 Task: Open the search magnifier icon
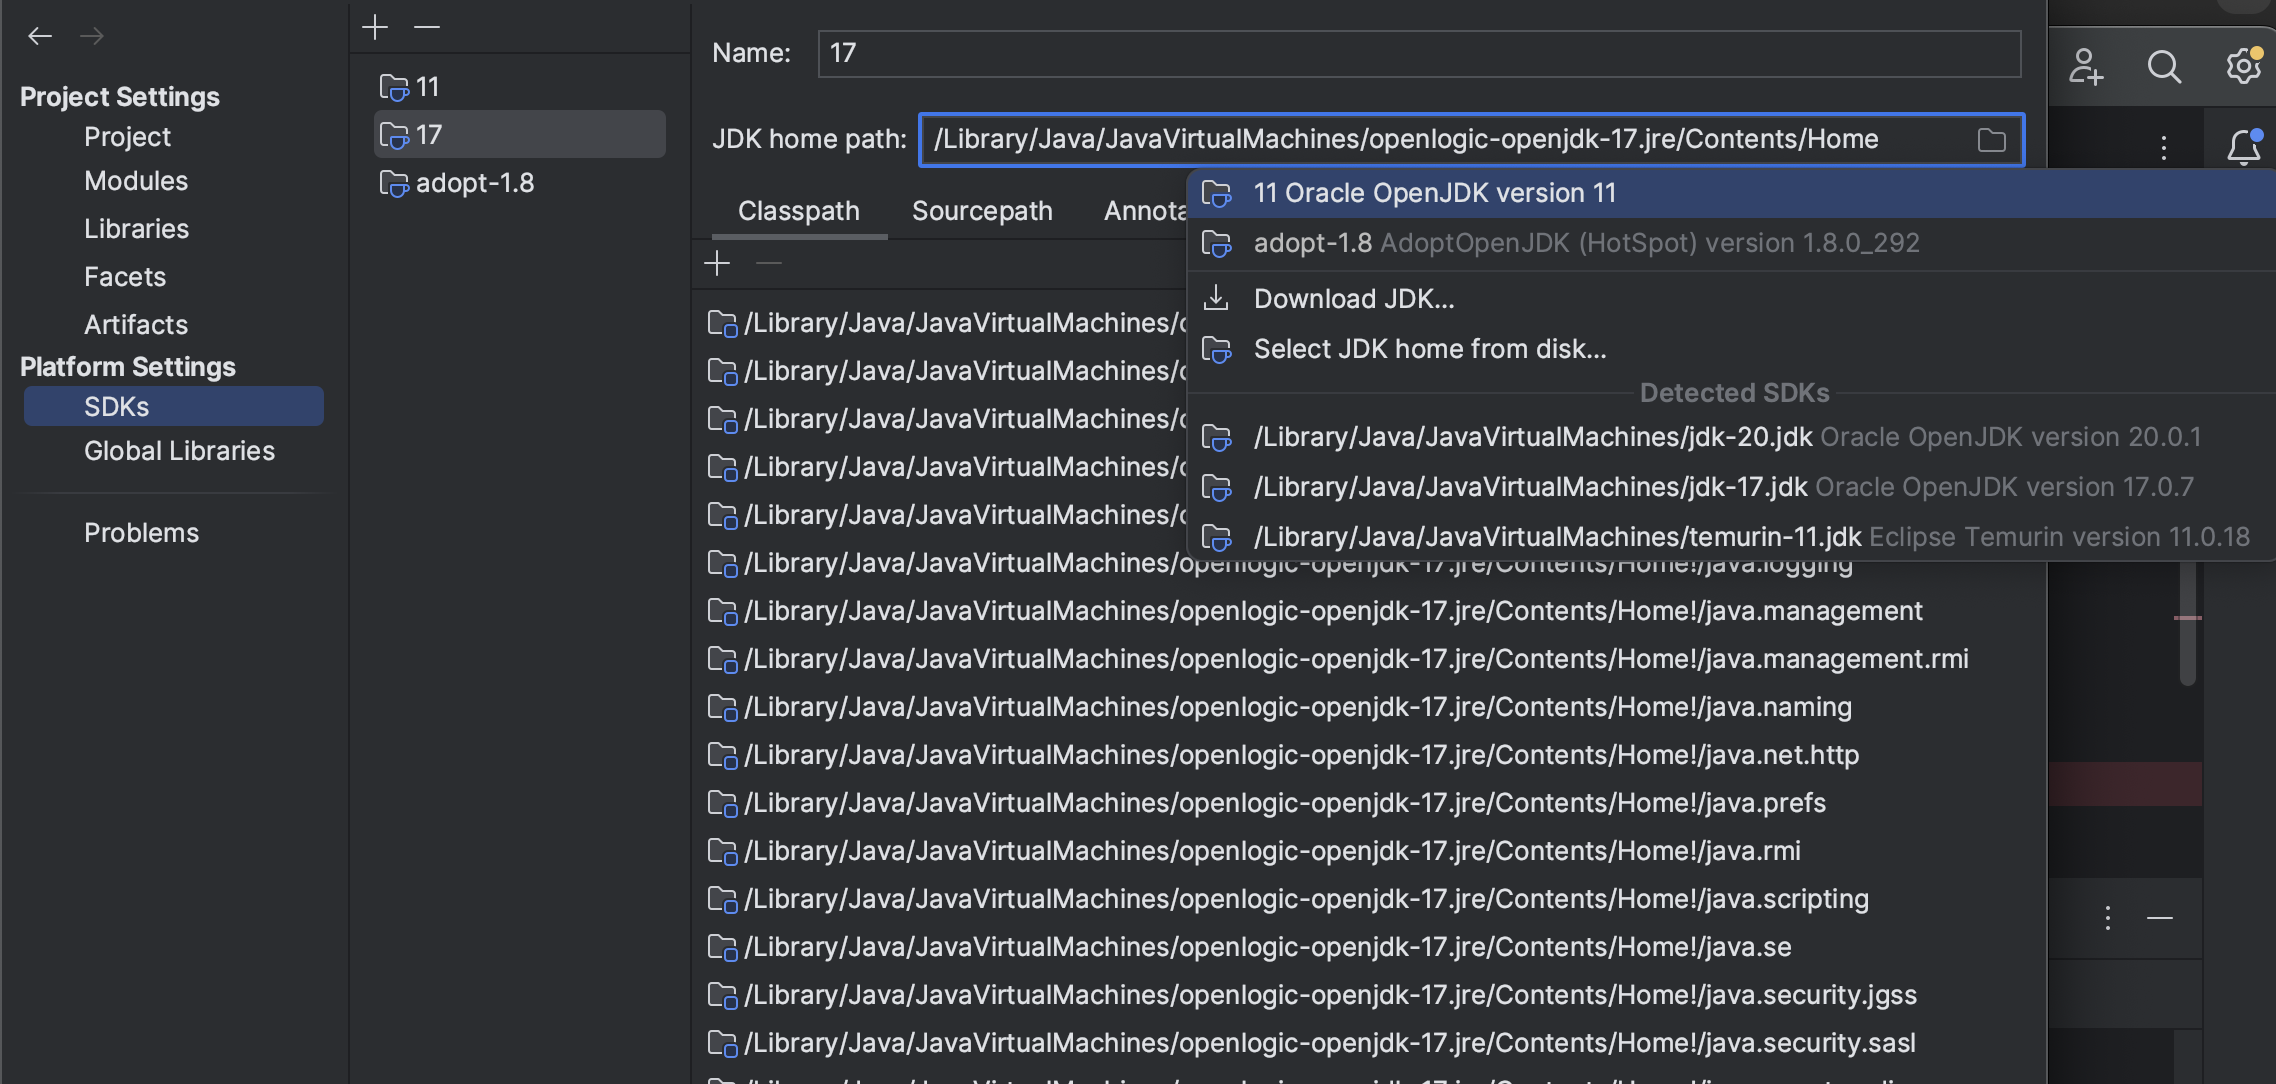(x=2164, y=67)
